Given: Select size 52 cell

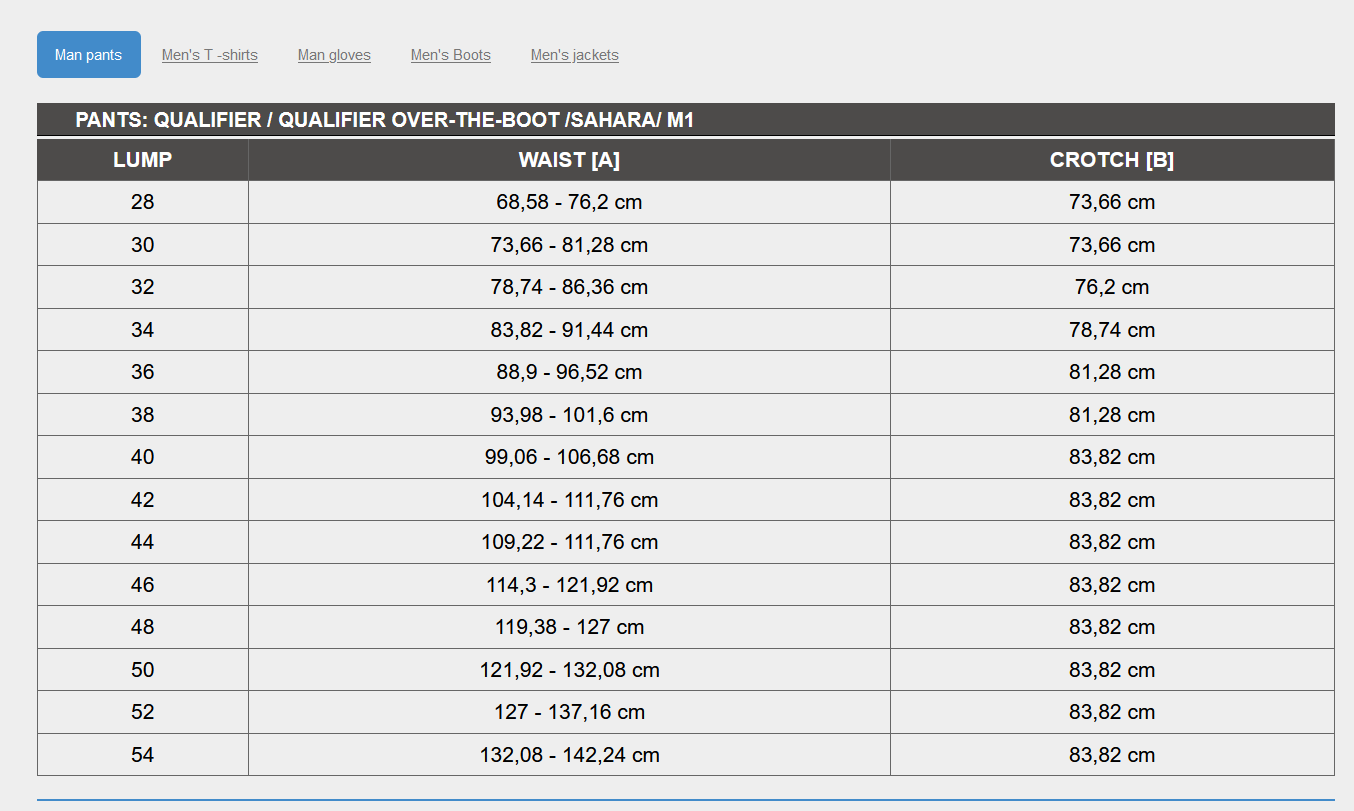Looking at the screenshot, I should coord(143,712).
